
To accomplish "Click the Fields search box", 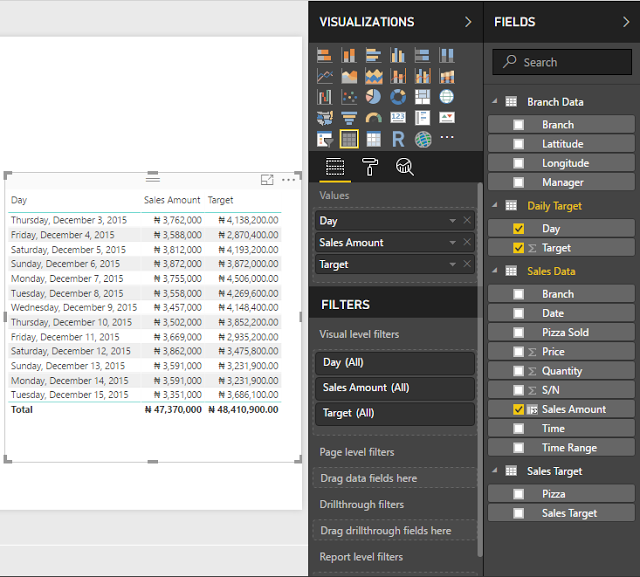I will tap(562, 62).
